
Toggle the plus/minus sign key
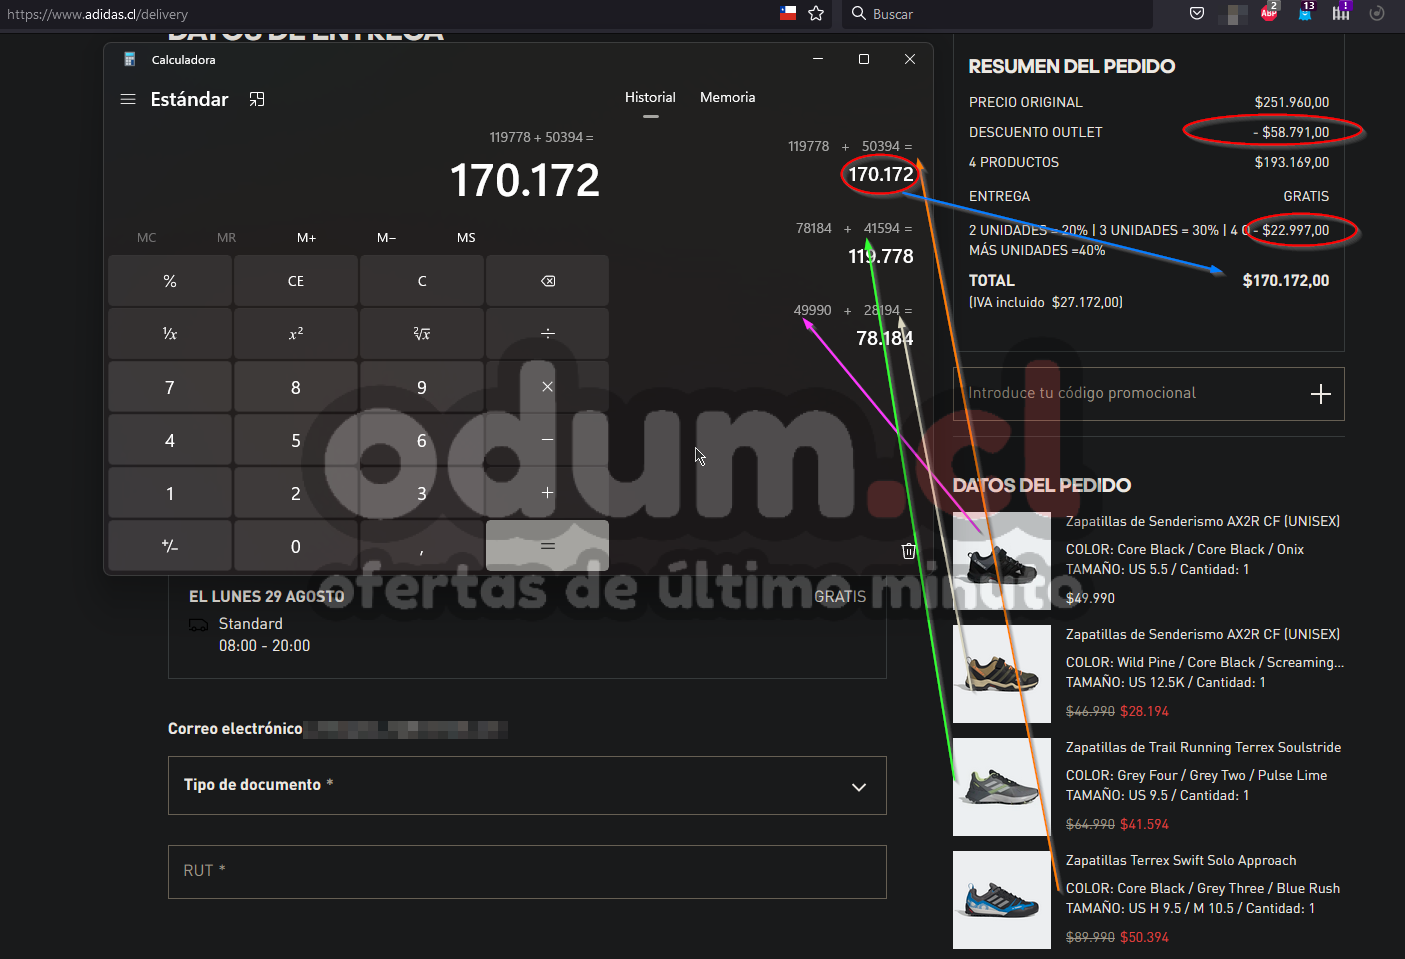(170, 546)
